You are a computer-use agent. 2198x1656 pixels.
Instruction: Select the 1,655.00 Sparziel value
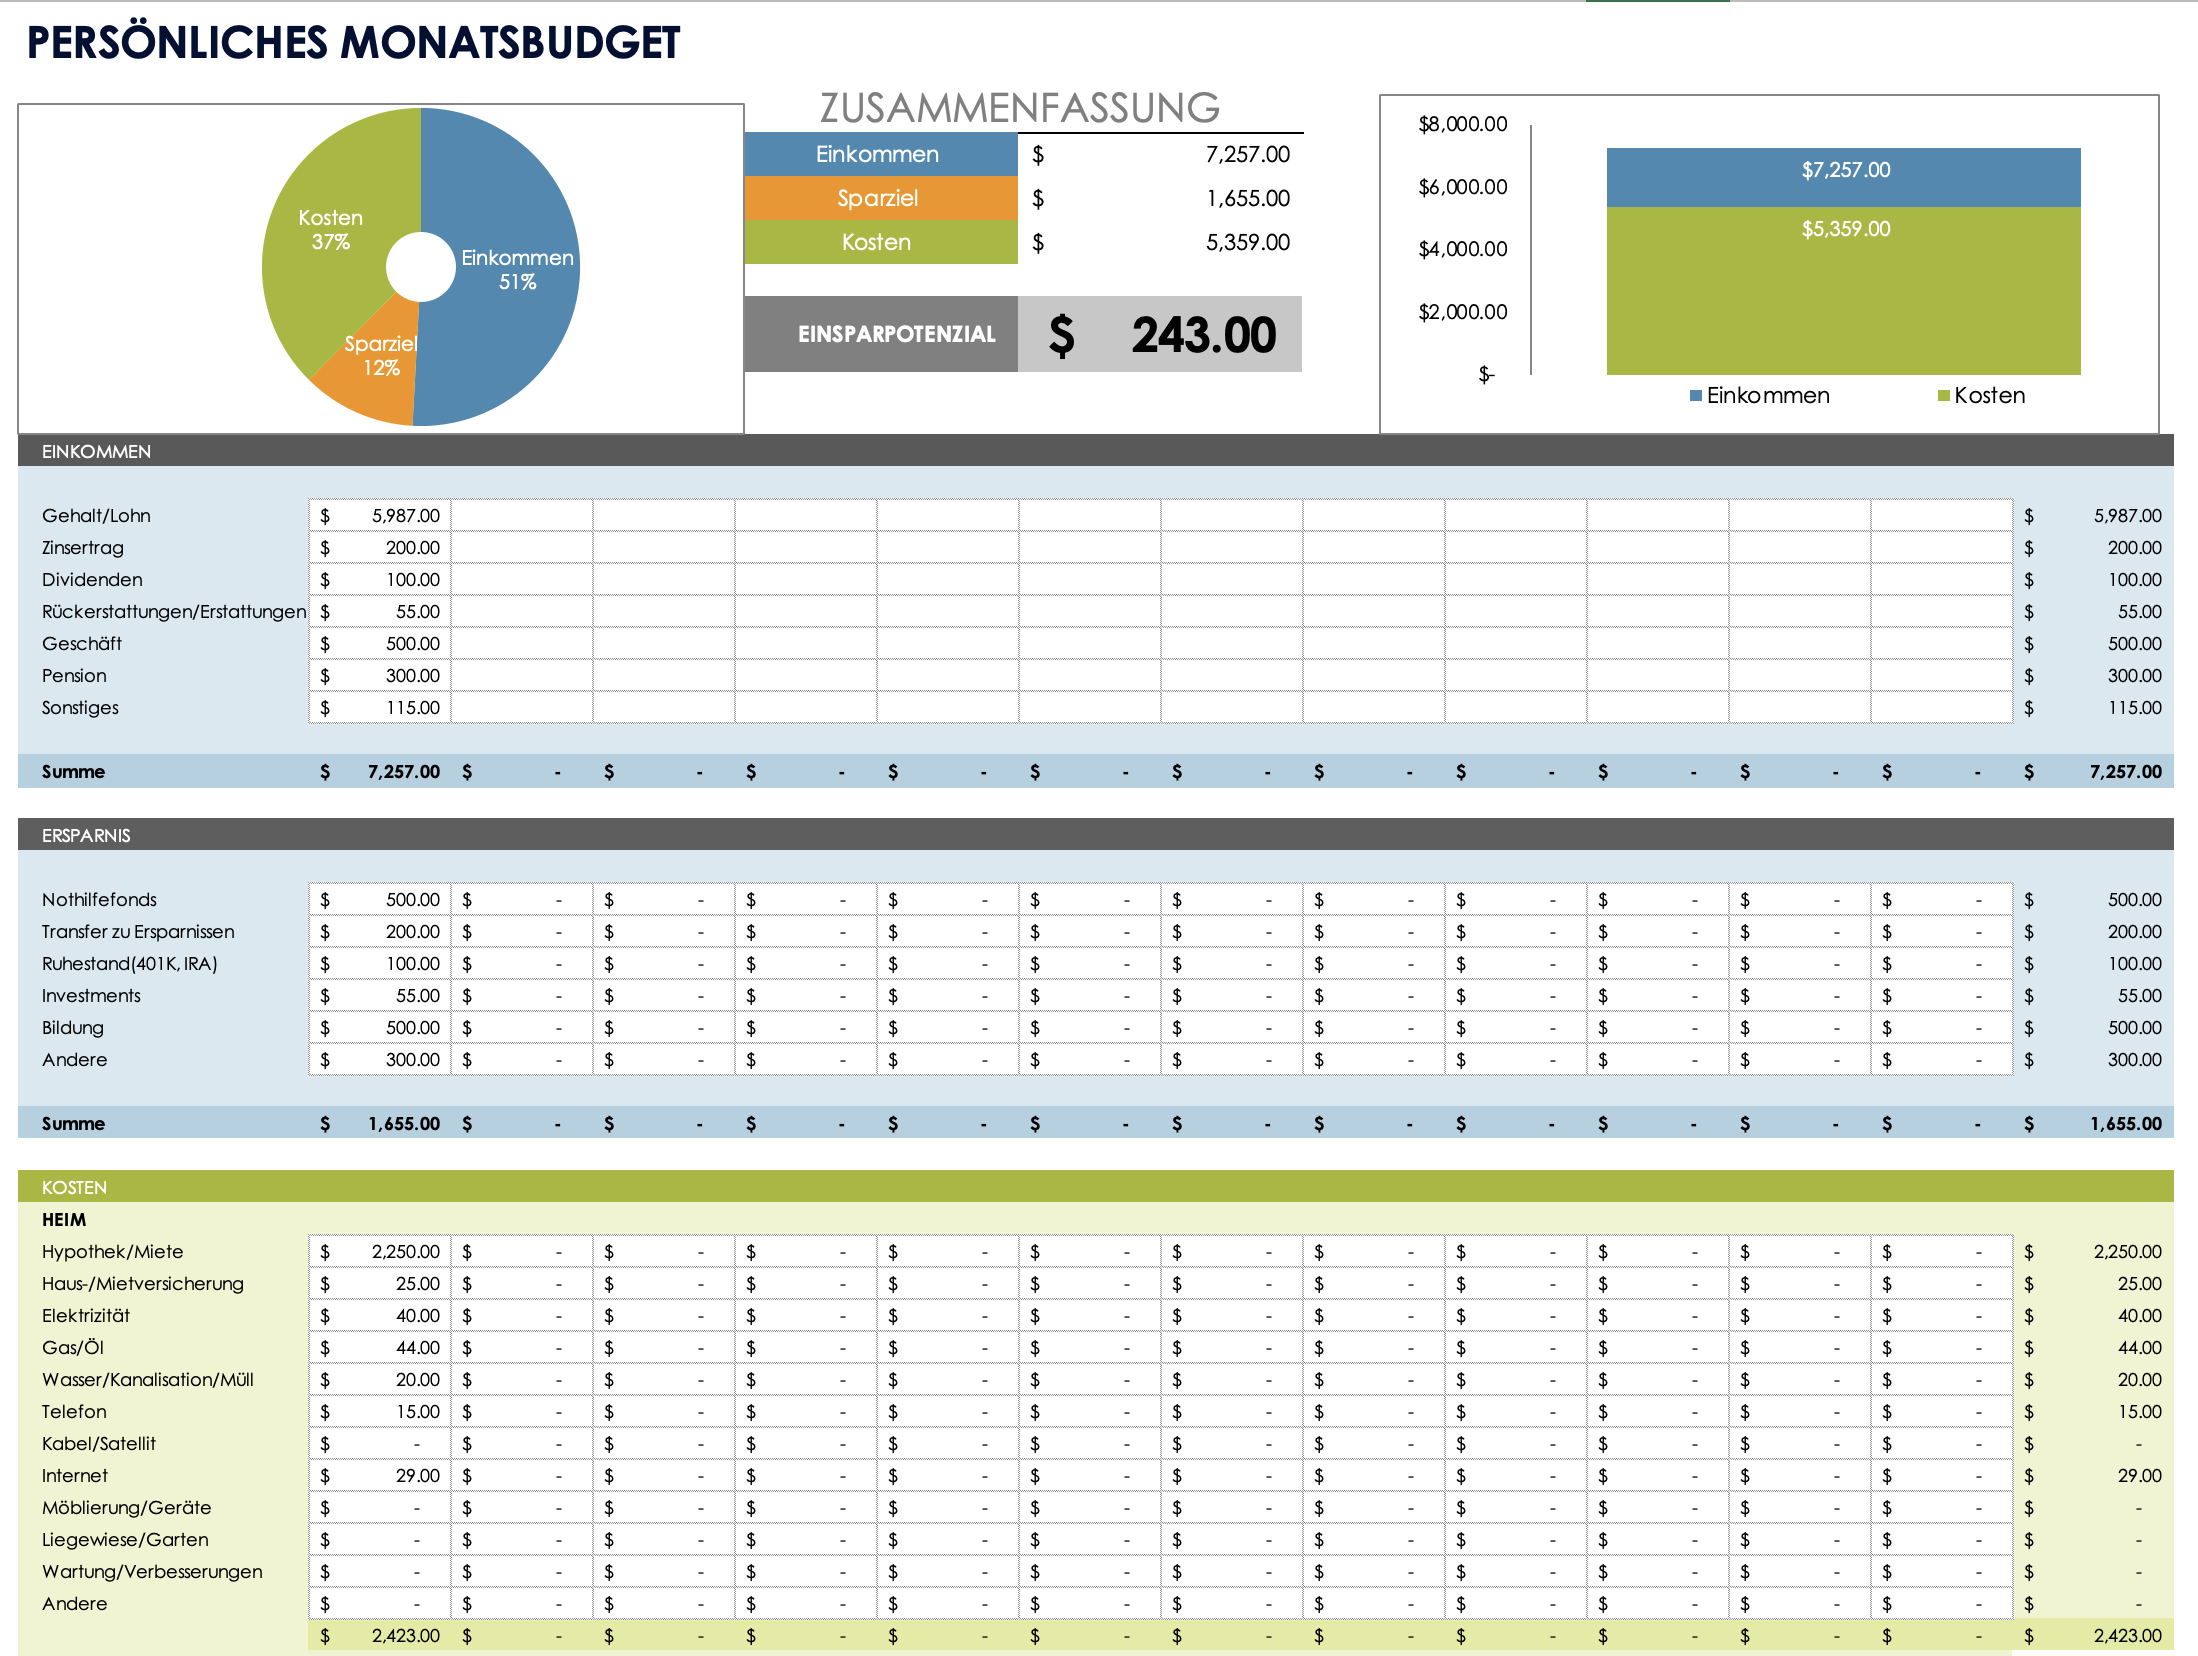click(1247, 198)
